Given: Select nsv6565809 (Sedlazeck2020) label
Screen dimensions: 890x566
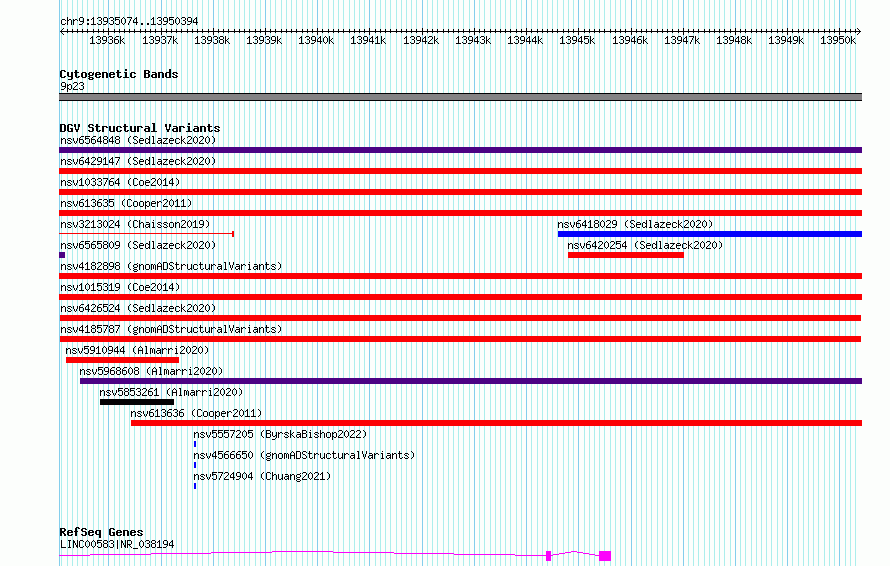Looking at the screenshot, I should [x=138, y=245].
